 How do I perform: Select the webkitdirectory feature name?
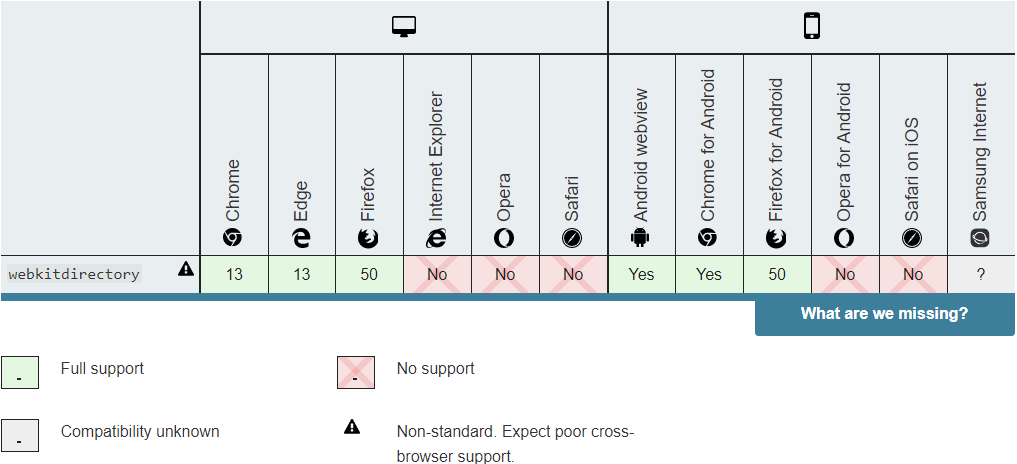[x=74, y=274]
